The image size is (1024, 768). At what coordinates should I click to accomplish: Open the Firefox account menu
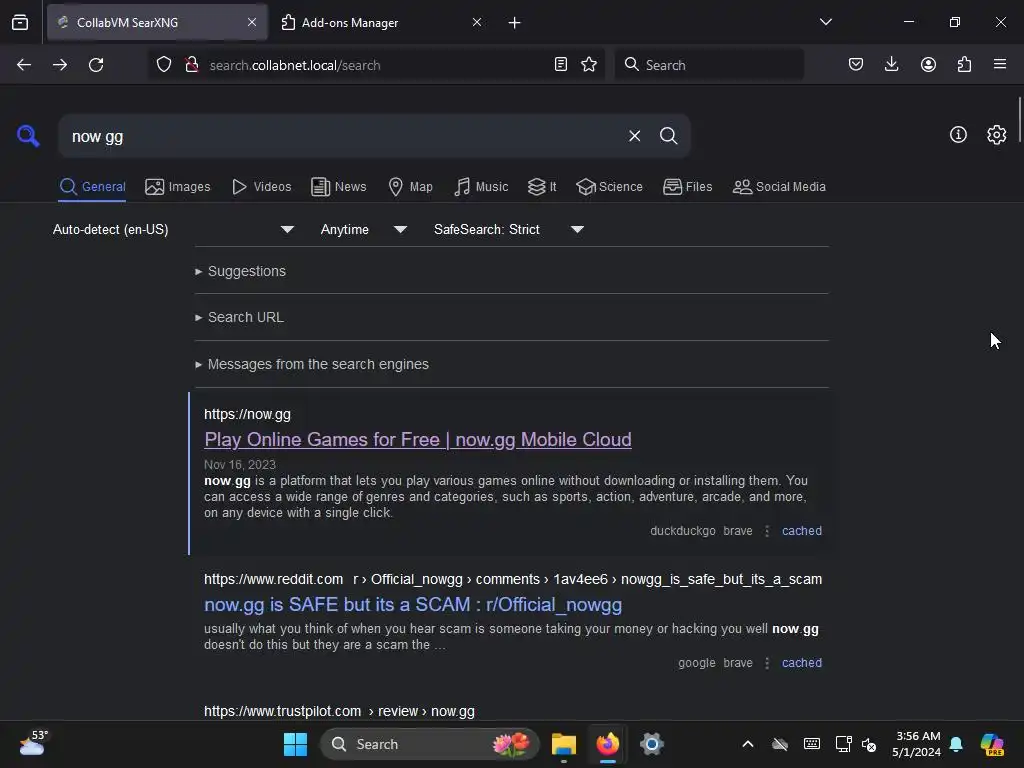coord(928,65)
